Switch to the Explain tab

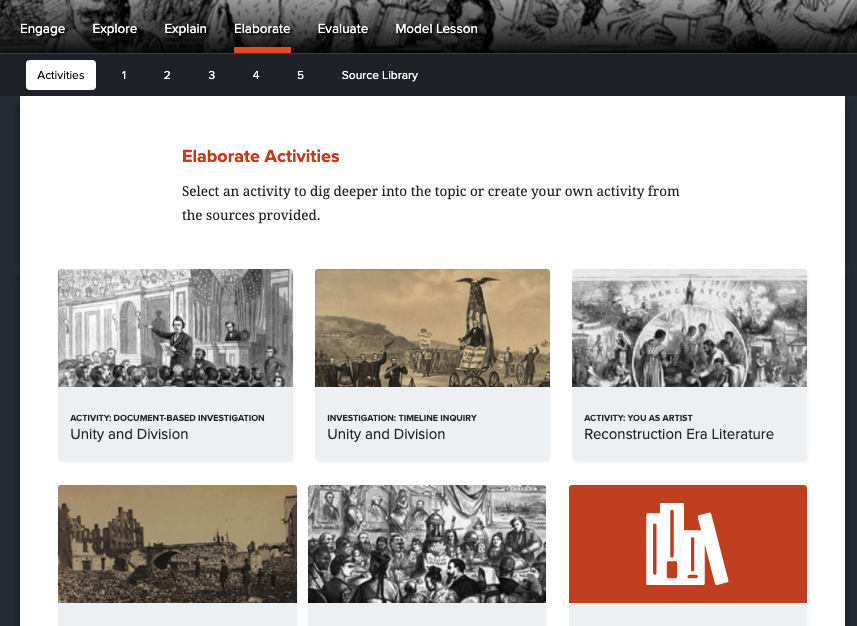185,29
